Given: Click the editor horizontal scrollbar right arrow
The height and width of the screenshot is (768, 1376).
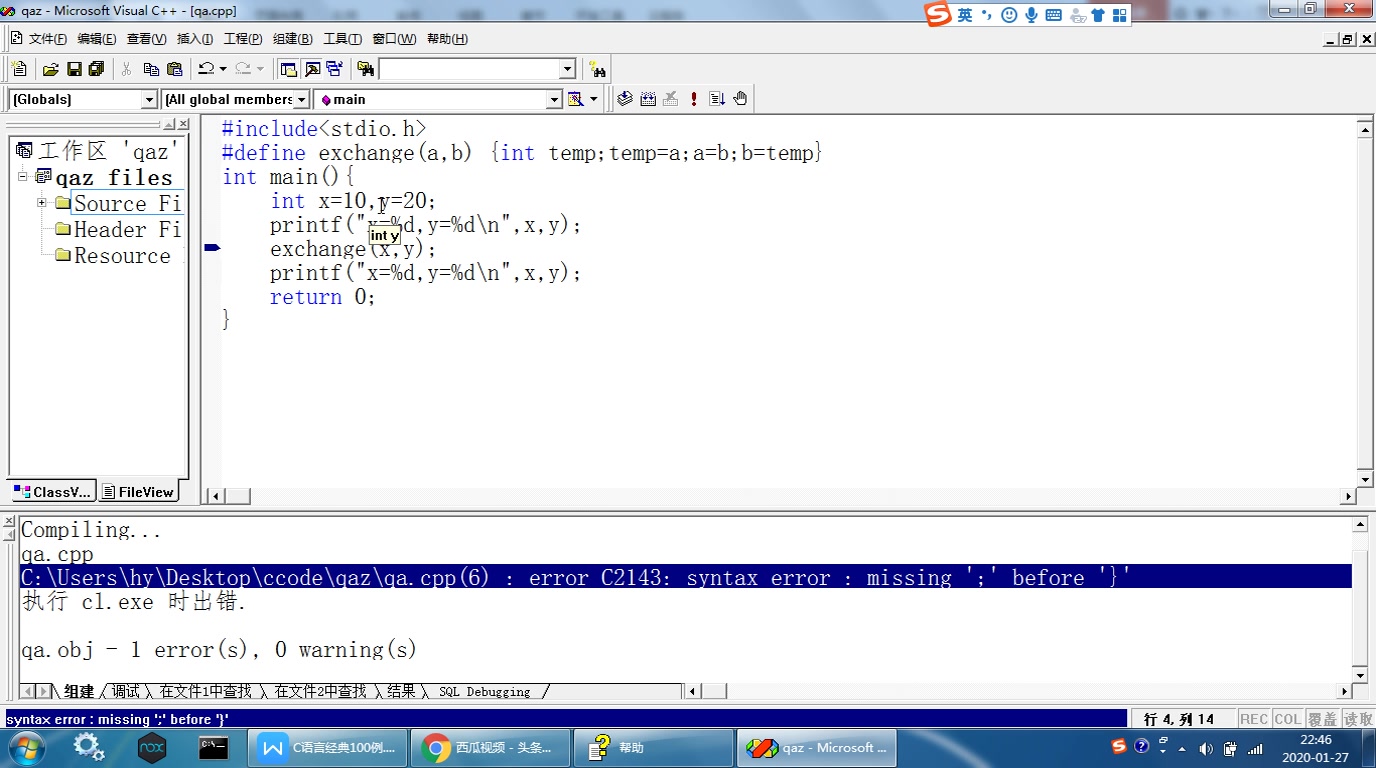Looking at the screenshot, I should (x=1347, y=495).
